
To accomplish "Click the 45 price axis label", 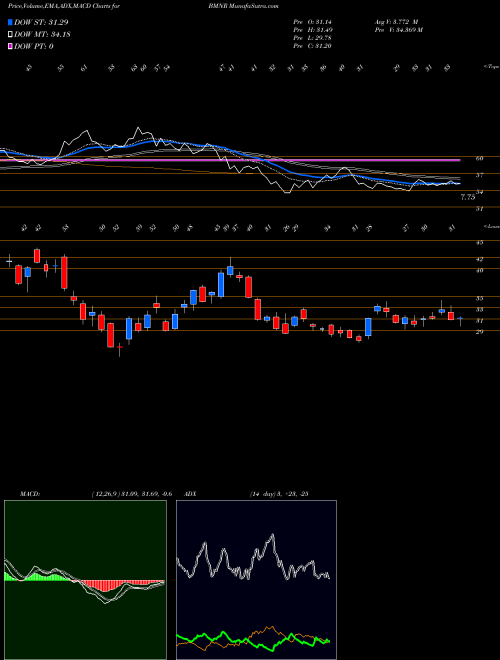I will pyautogui.click(x=479, y=242).
